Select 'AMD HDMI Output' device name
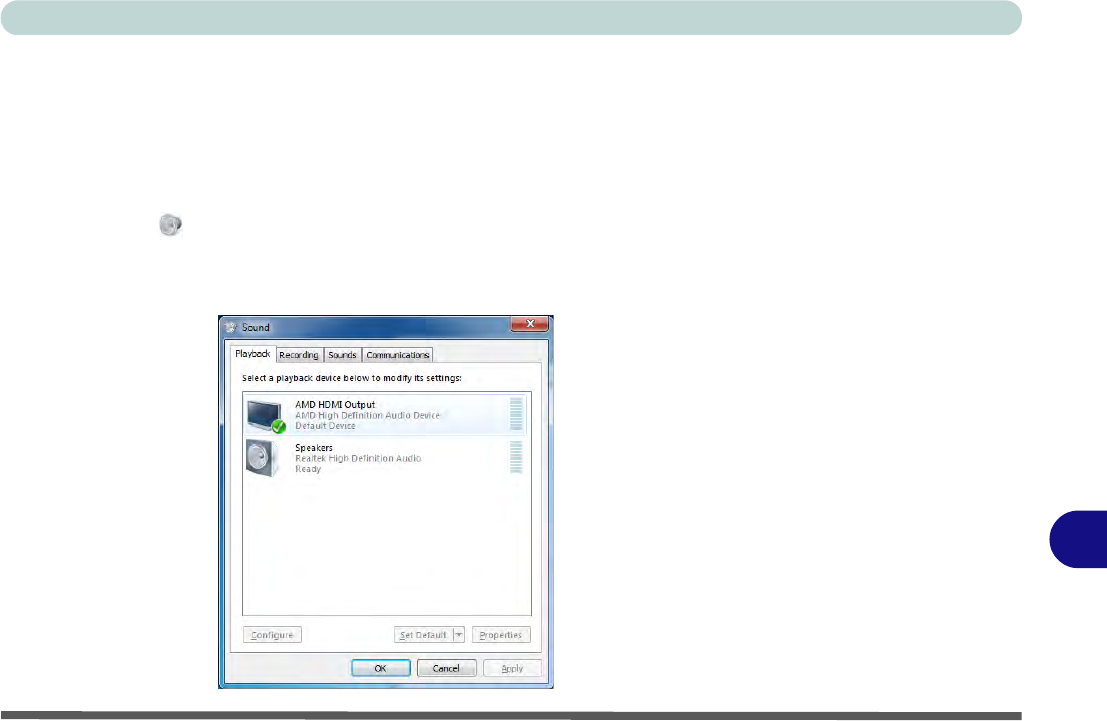1107x721 pixels. (x=335, y=405)
